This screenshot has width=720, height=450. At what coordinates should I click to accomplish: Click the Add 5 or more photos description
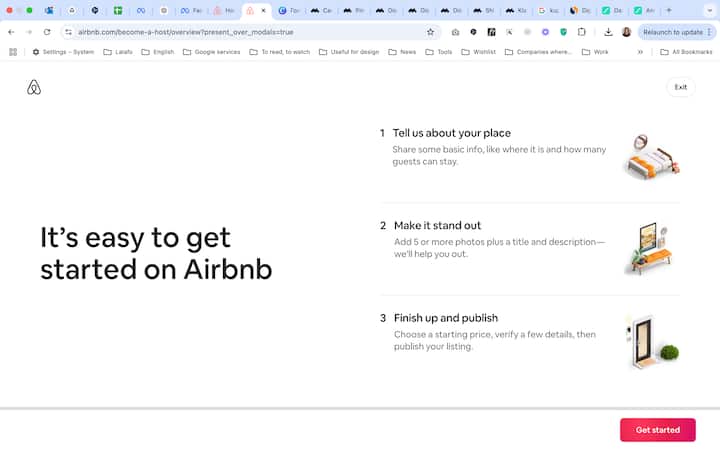click(x=499, y=248)
